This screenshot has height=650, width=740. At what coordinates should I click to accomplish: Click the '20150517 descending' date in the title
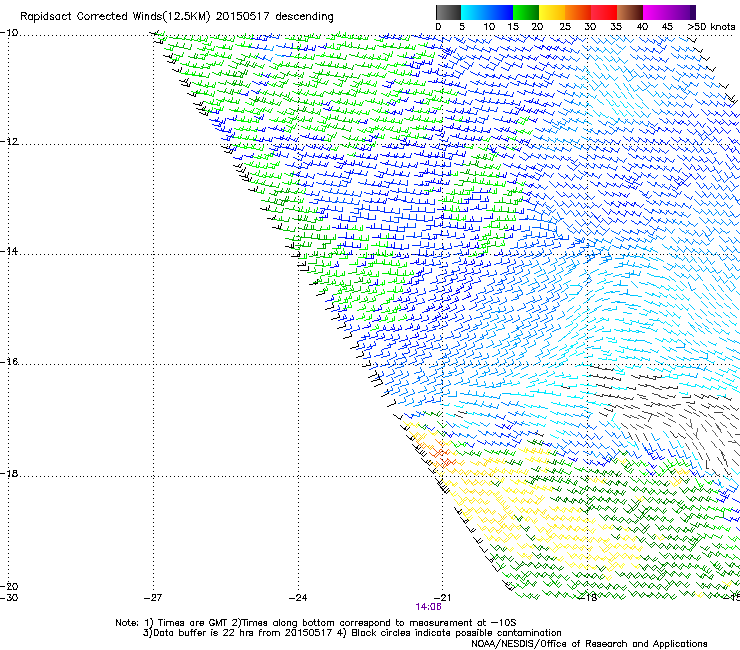tap(275, 17)
